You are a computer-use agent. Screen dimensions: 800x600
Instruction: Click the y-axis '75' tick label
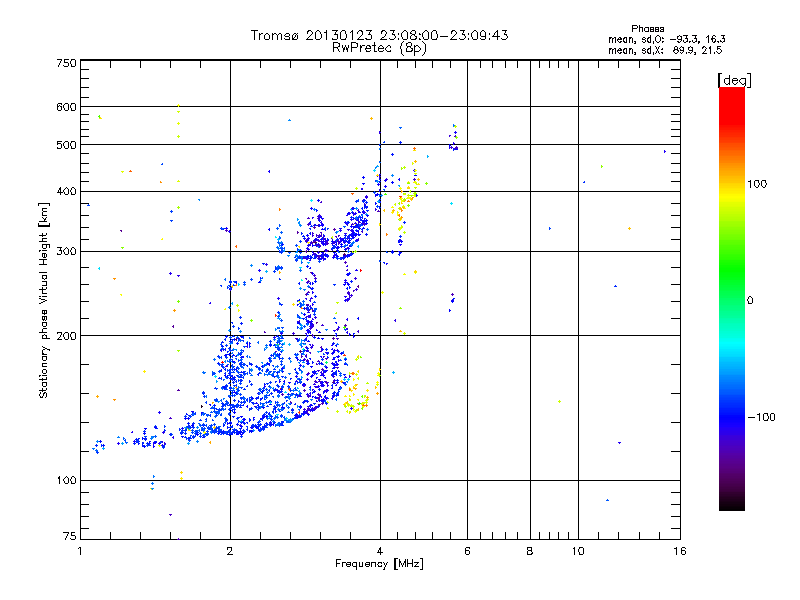(x=70, y=536)
